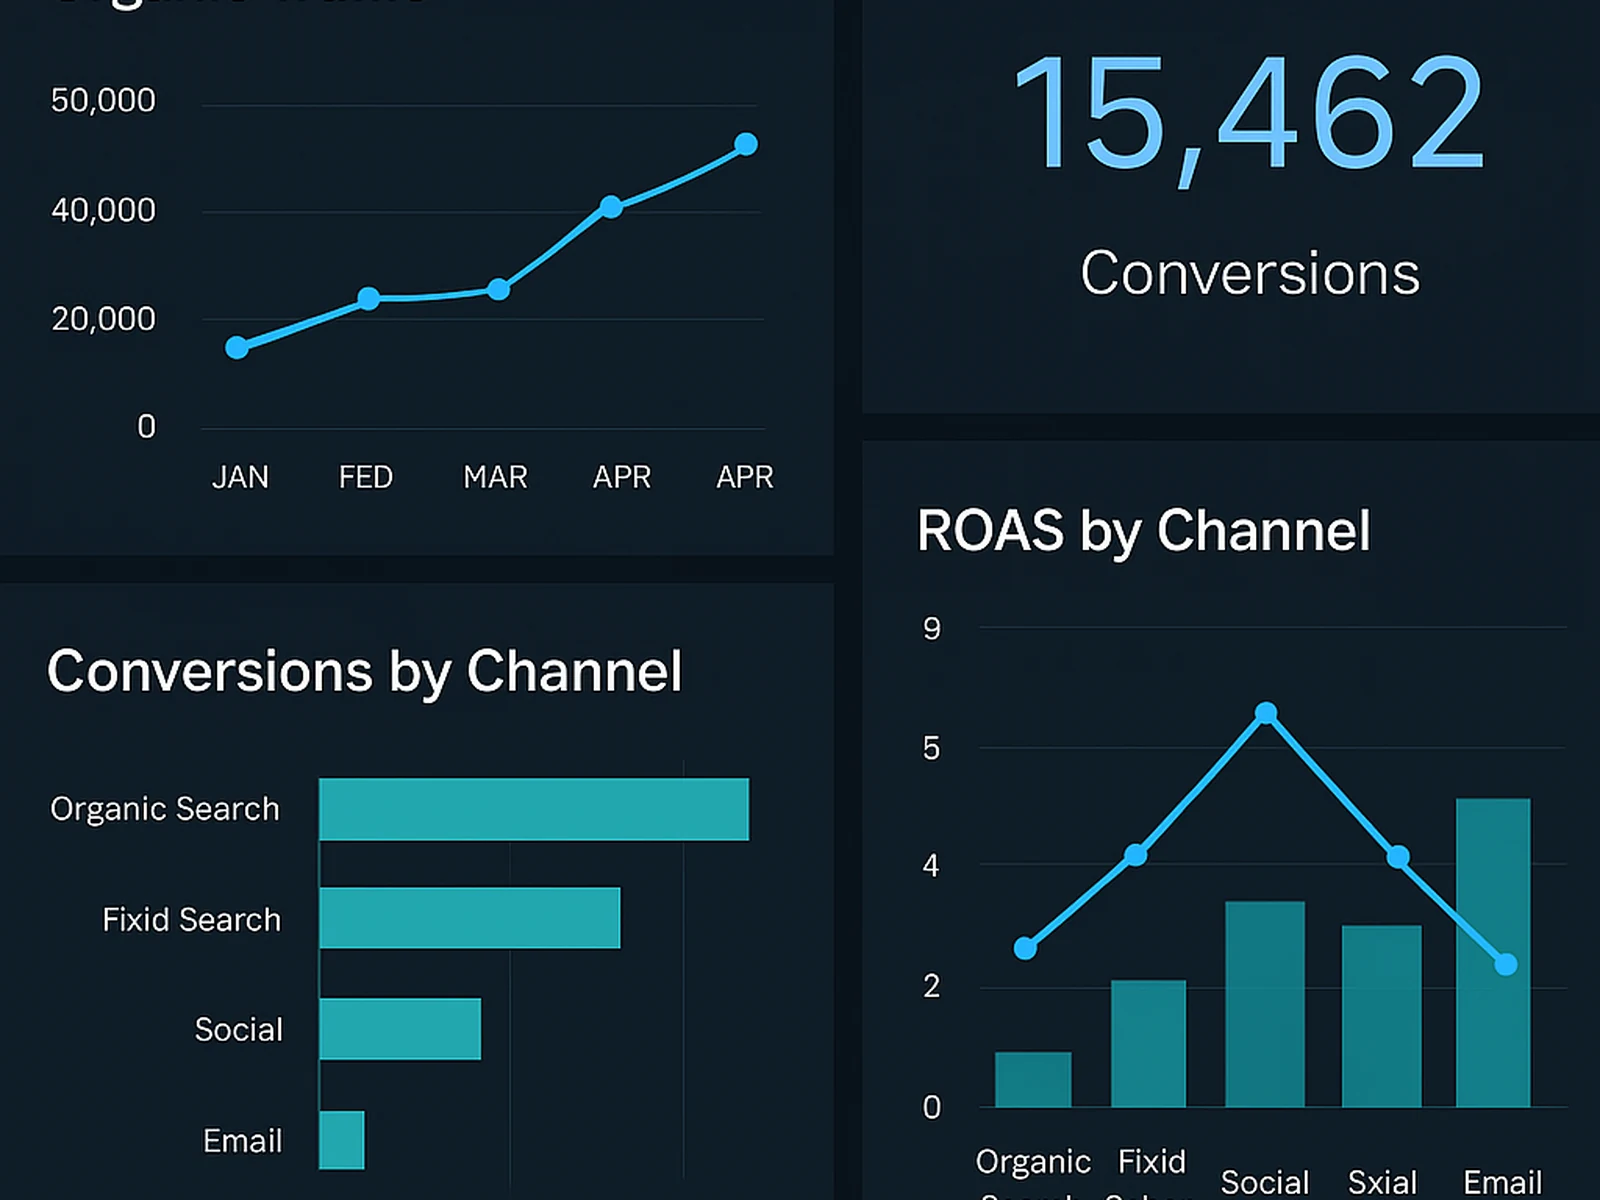Screen dimensions: 1600x1200
Task: Click the JAN data point on the traffic line
Action: (x=235, y=347)
